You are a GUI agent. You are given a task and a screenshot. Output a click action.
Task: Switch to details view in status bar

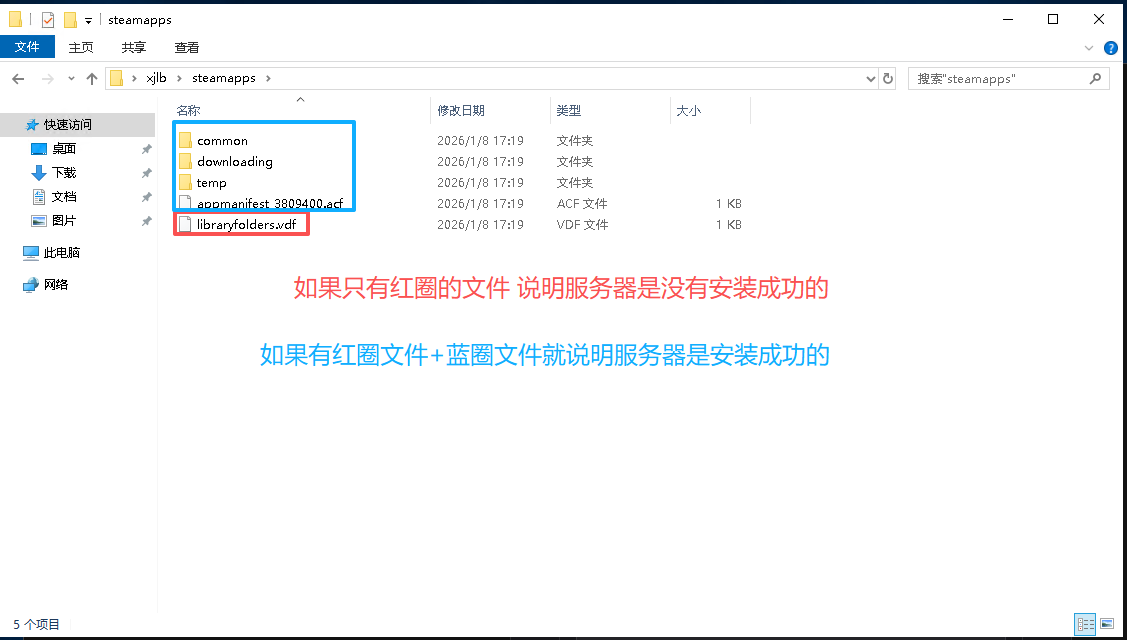coord(1085,624)
